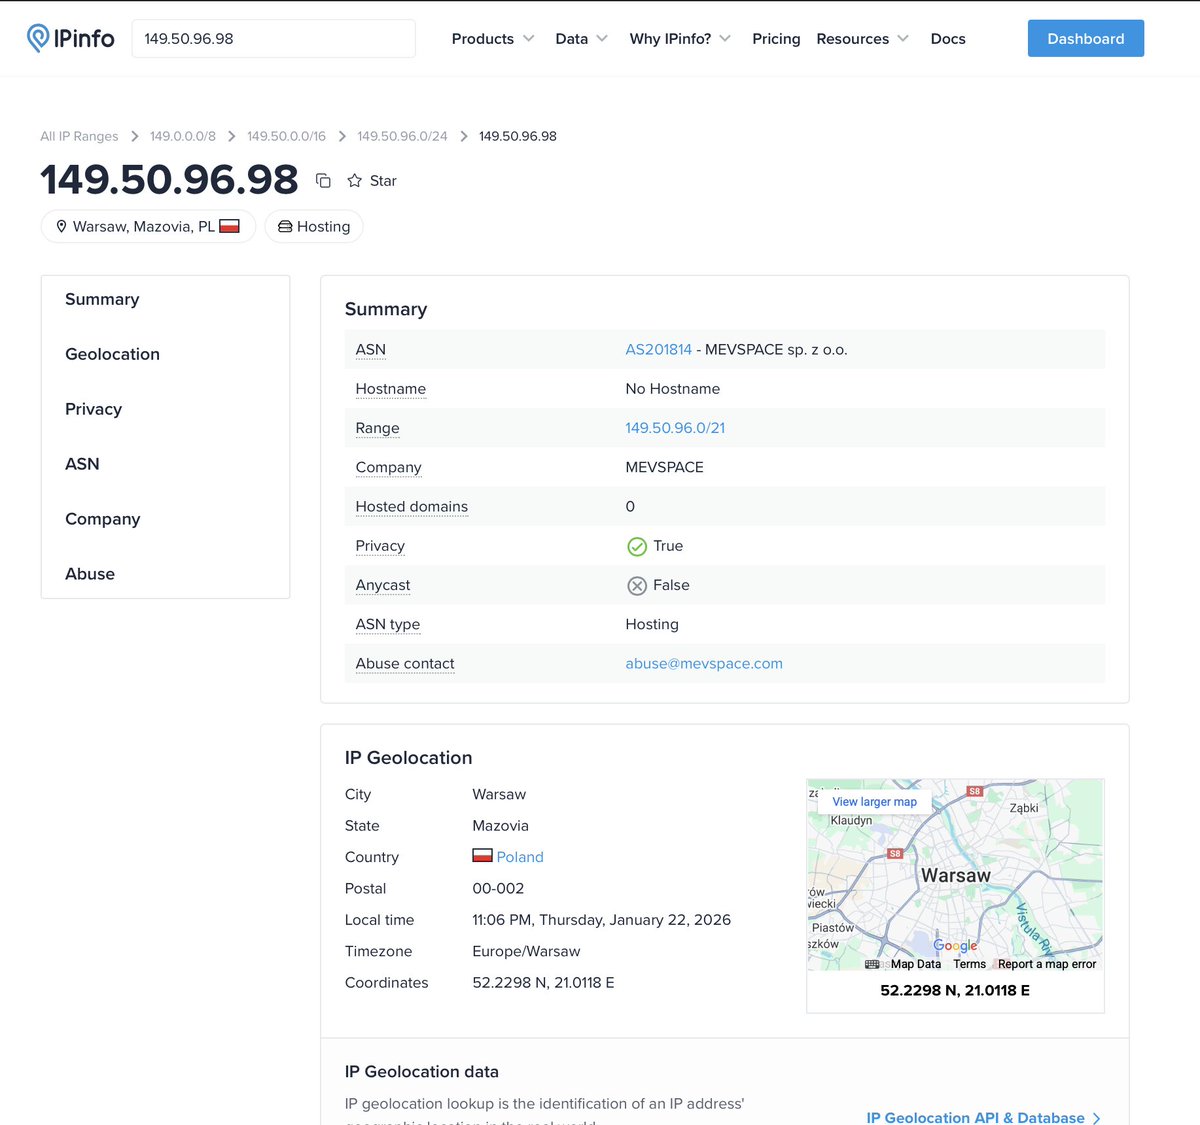Click the Anycast False cross icon
Viewport: 1200px width, 1125px height.
[x=637, y=585]
